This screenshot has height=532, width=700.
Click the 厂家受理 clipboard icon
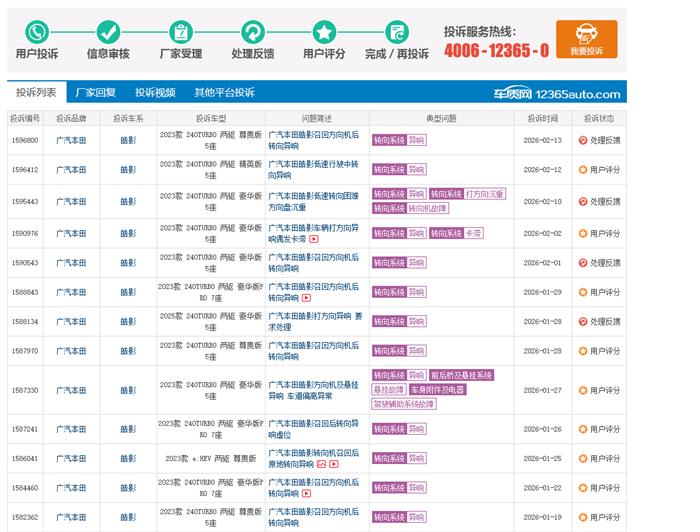coord(181,32)
